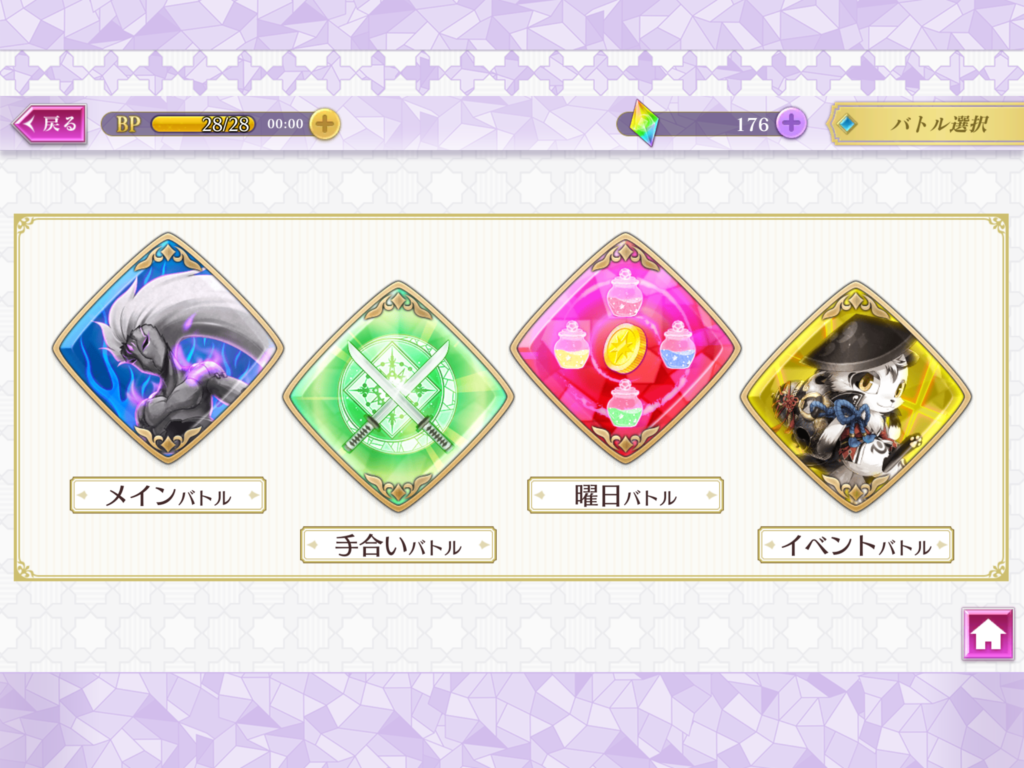Click the 00:00 BP recovery timer
Image resolution: width=1024 pixels, height=768 pixels.
coord(285,123)
